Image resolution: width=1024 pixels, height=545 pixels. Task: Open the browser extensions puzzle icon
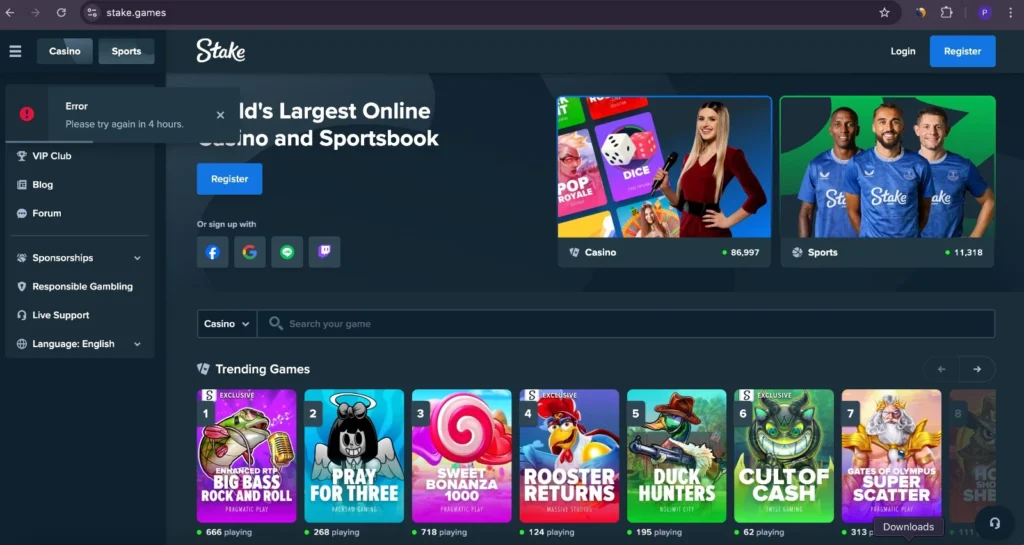[947, 13]
